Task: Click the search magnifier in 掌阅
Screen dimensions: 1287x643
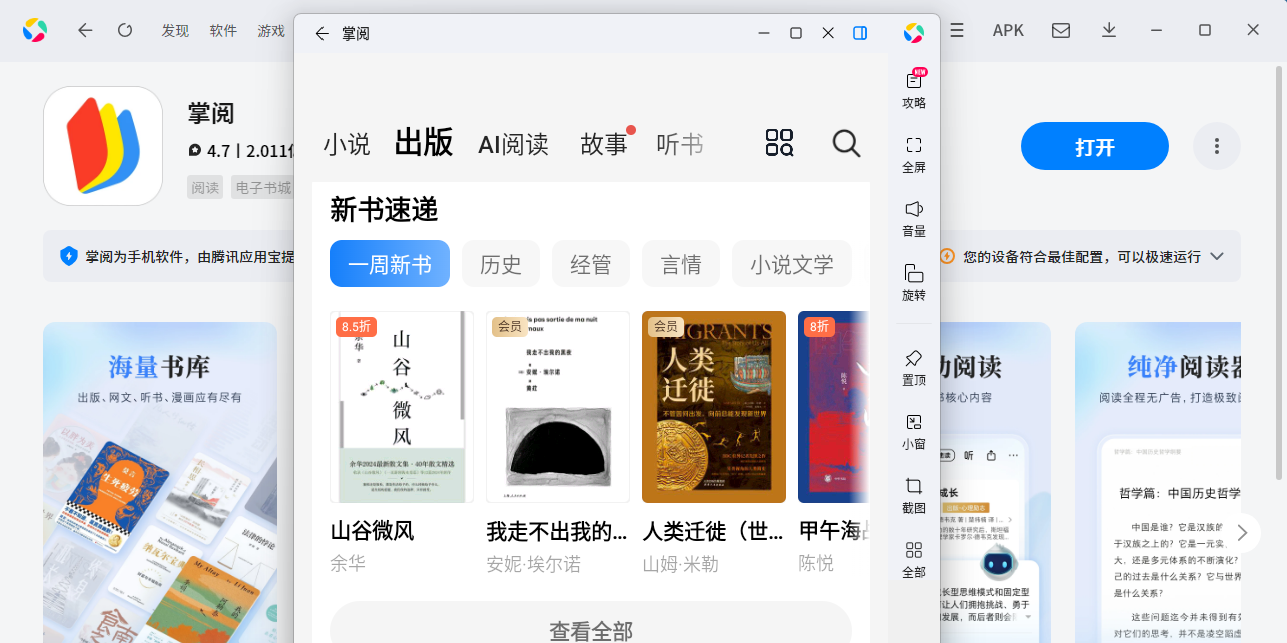Action: coord(846,144)
